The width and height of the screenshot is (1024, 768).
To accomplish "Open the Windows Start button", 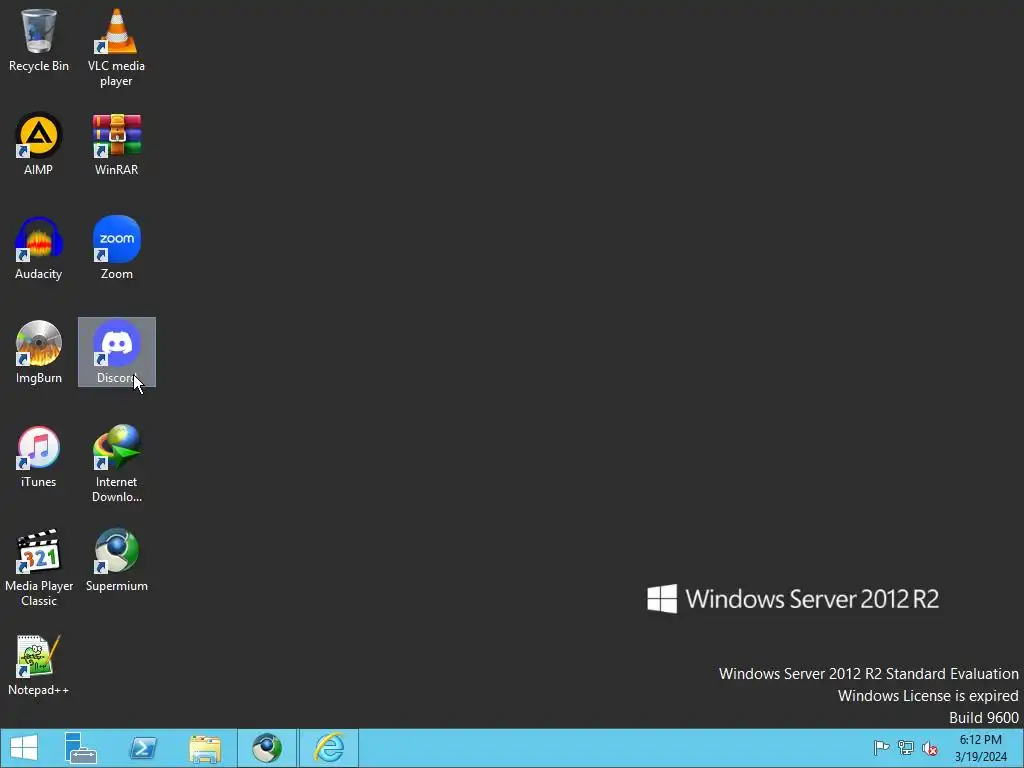I will coord(24,748).
